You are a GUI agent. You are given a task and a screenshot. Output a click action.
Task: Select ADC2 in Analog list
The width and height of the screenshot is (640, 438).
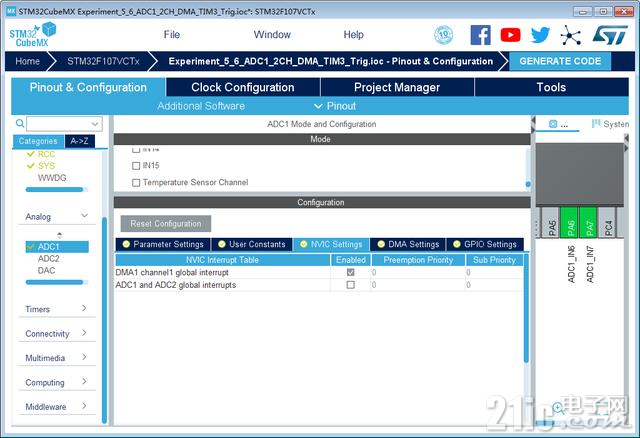pyautogui.click(x=49, y=259)
